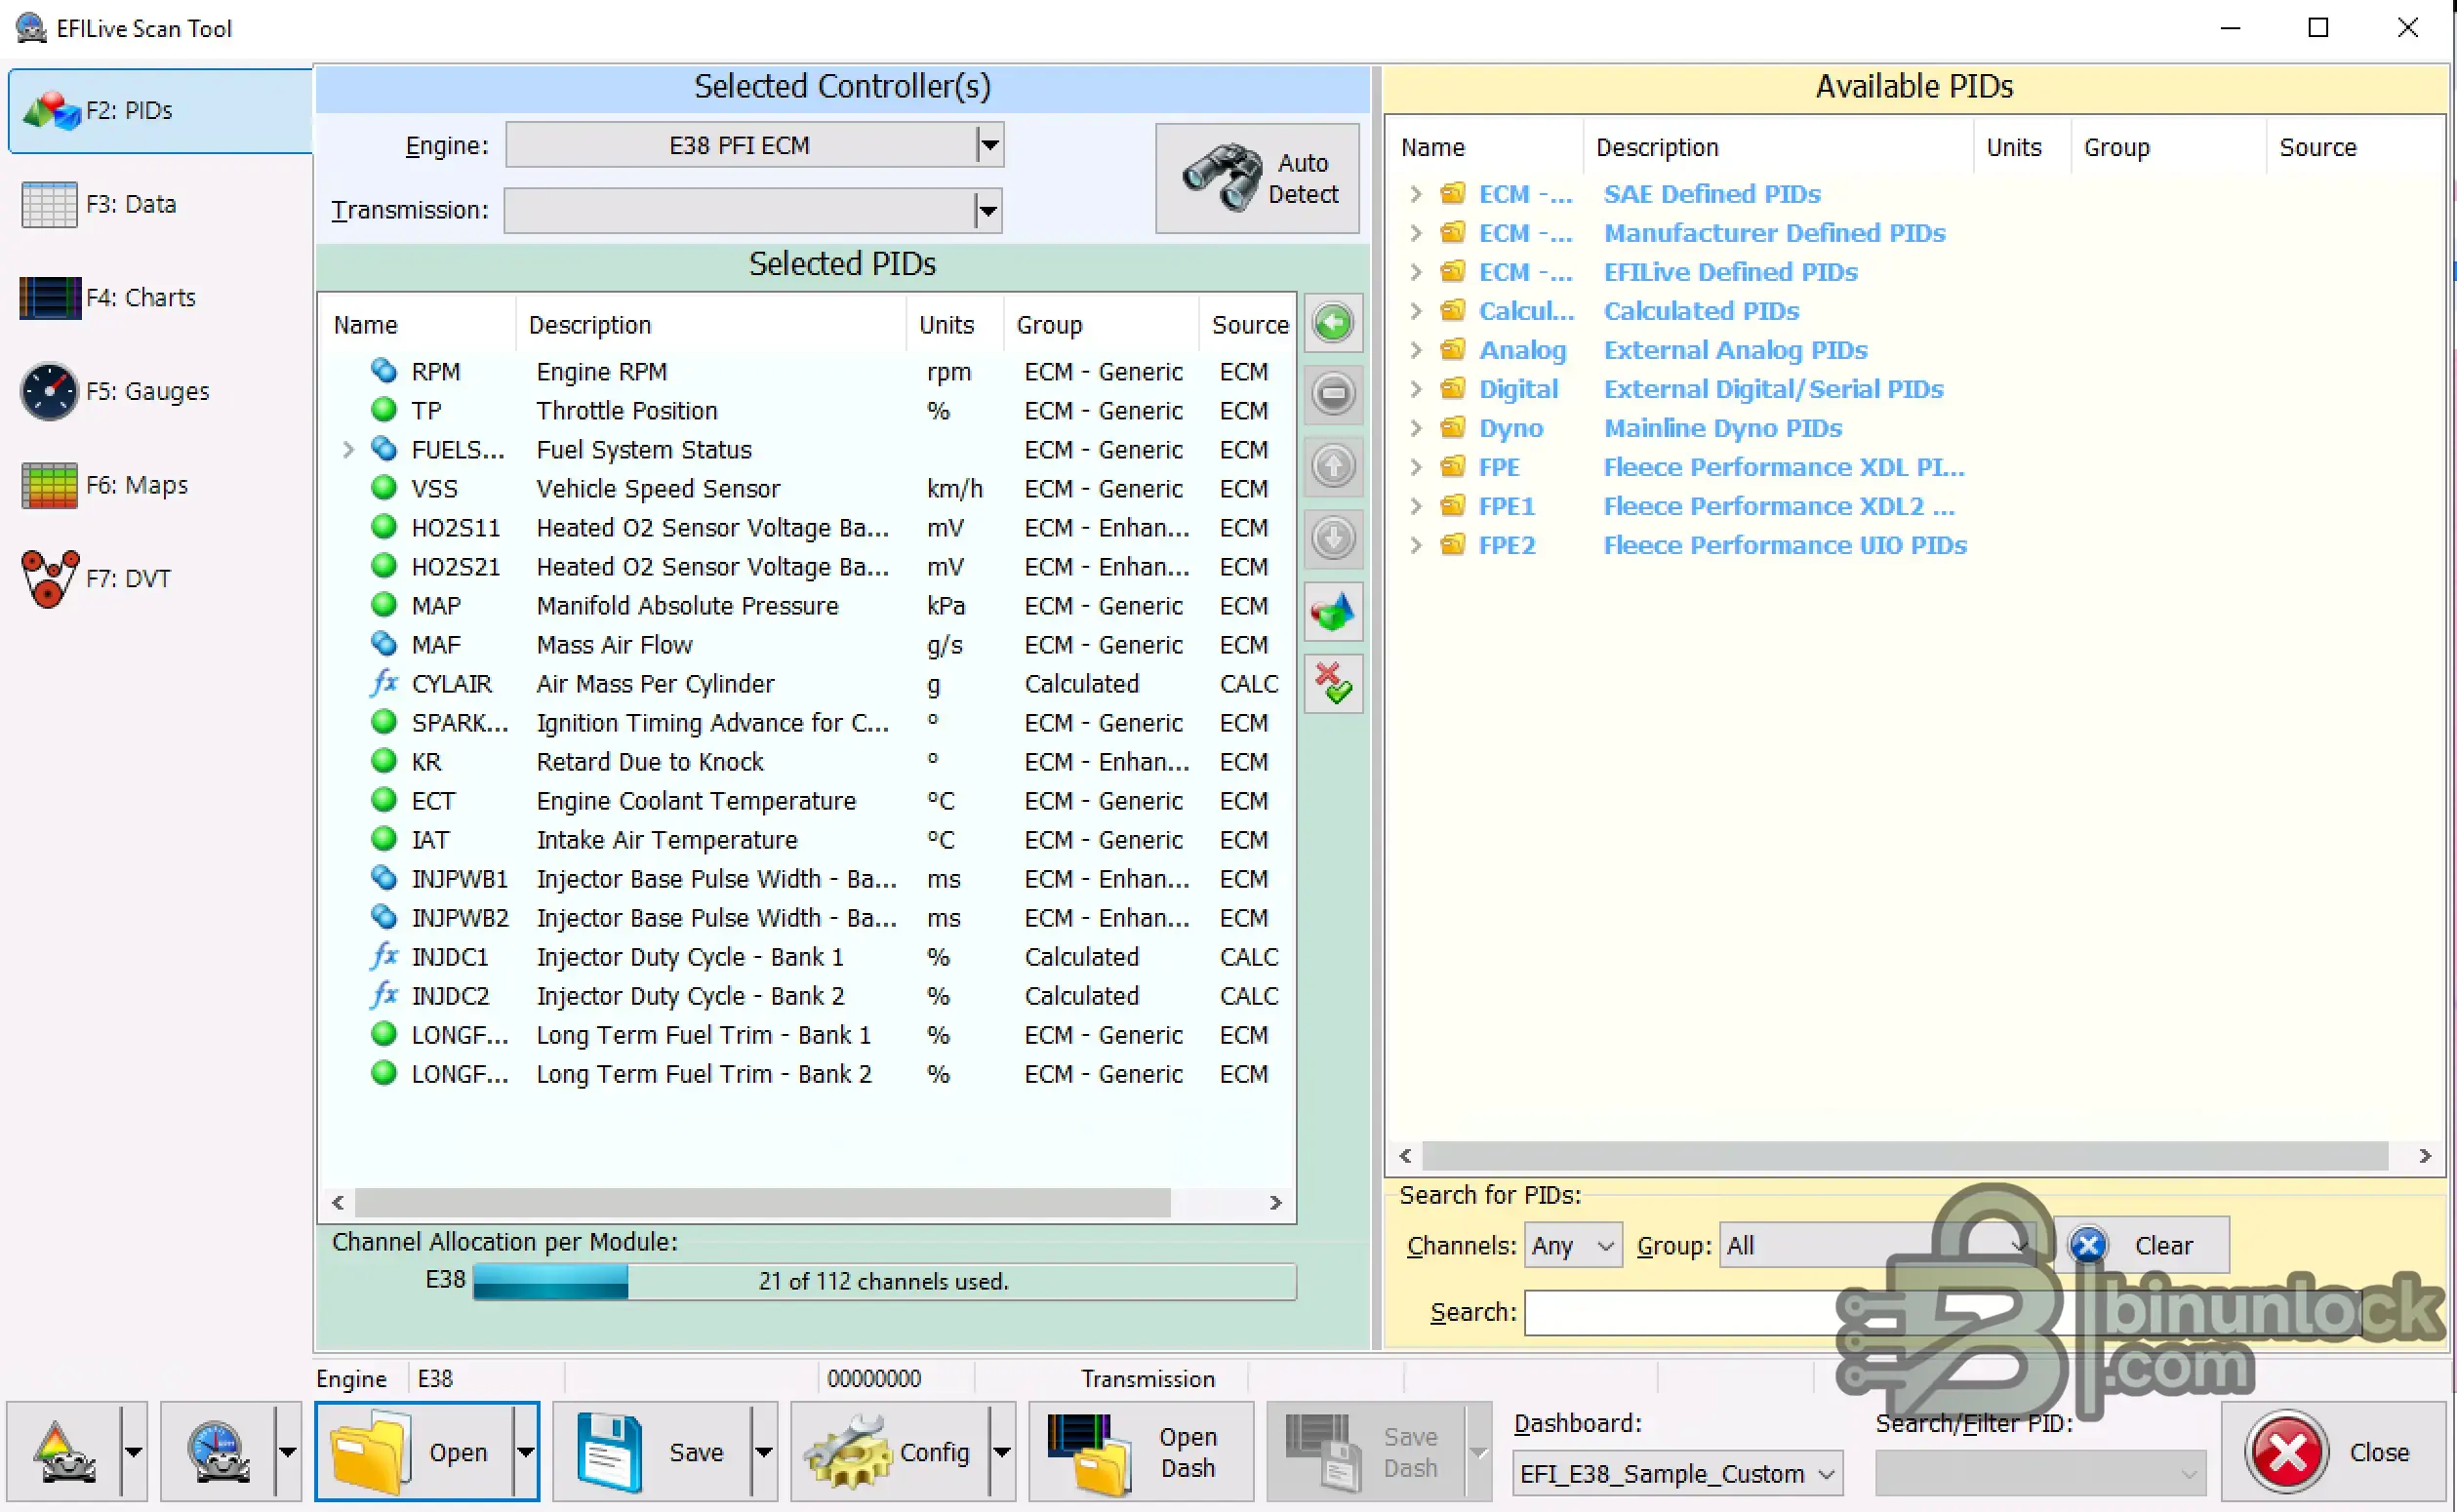The width and height of the screenshot is (2457, 1512).
Task: Click the folder icon of SAE Defined PIDs
Action: (1452, 193)
